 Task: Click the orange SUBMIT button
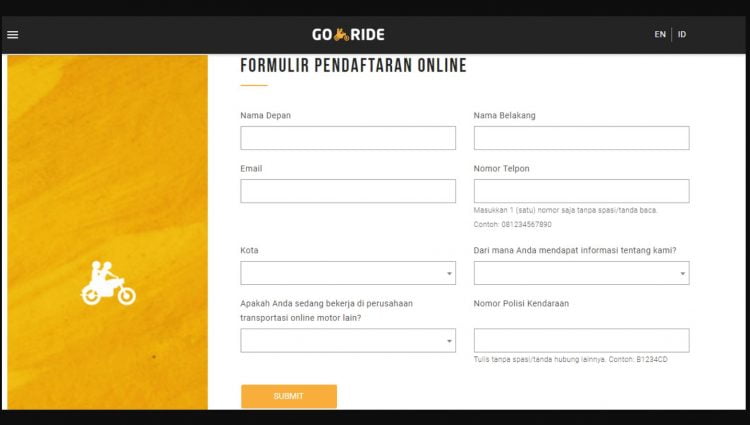pos(289,396)
